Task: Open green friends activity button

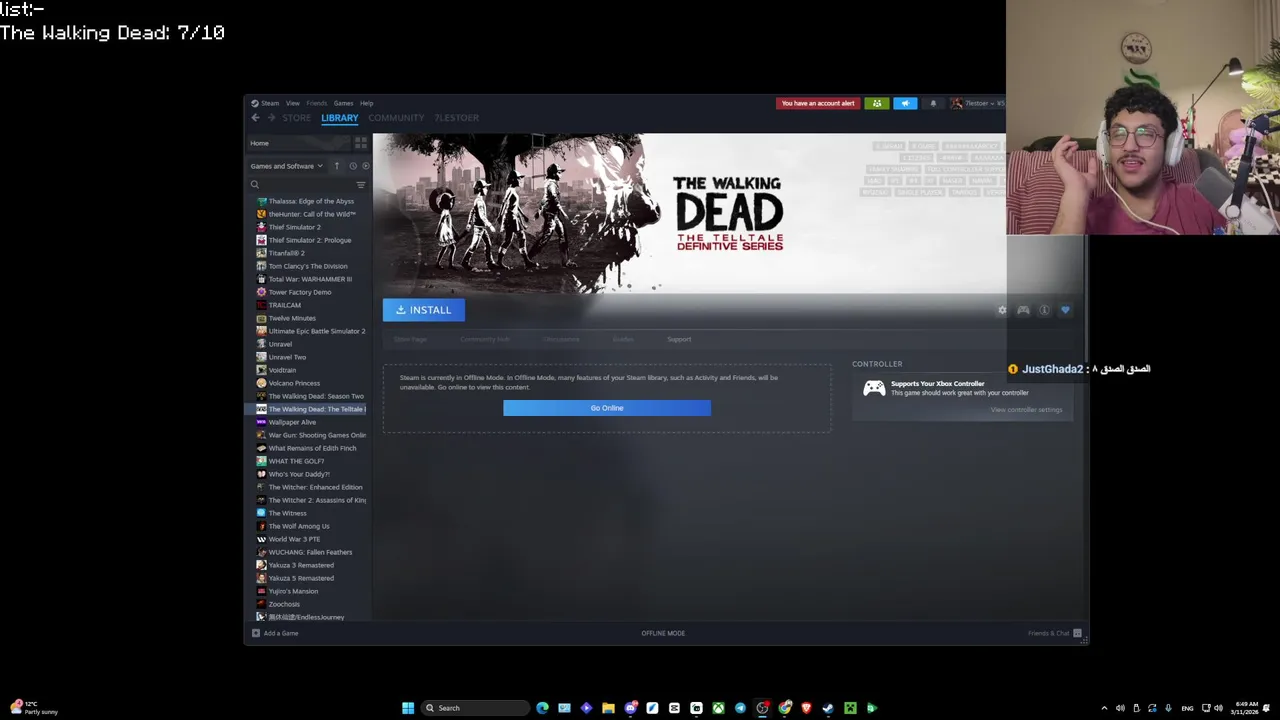Action: click(877, 103)
